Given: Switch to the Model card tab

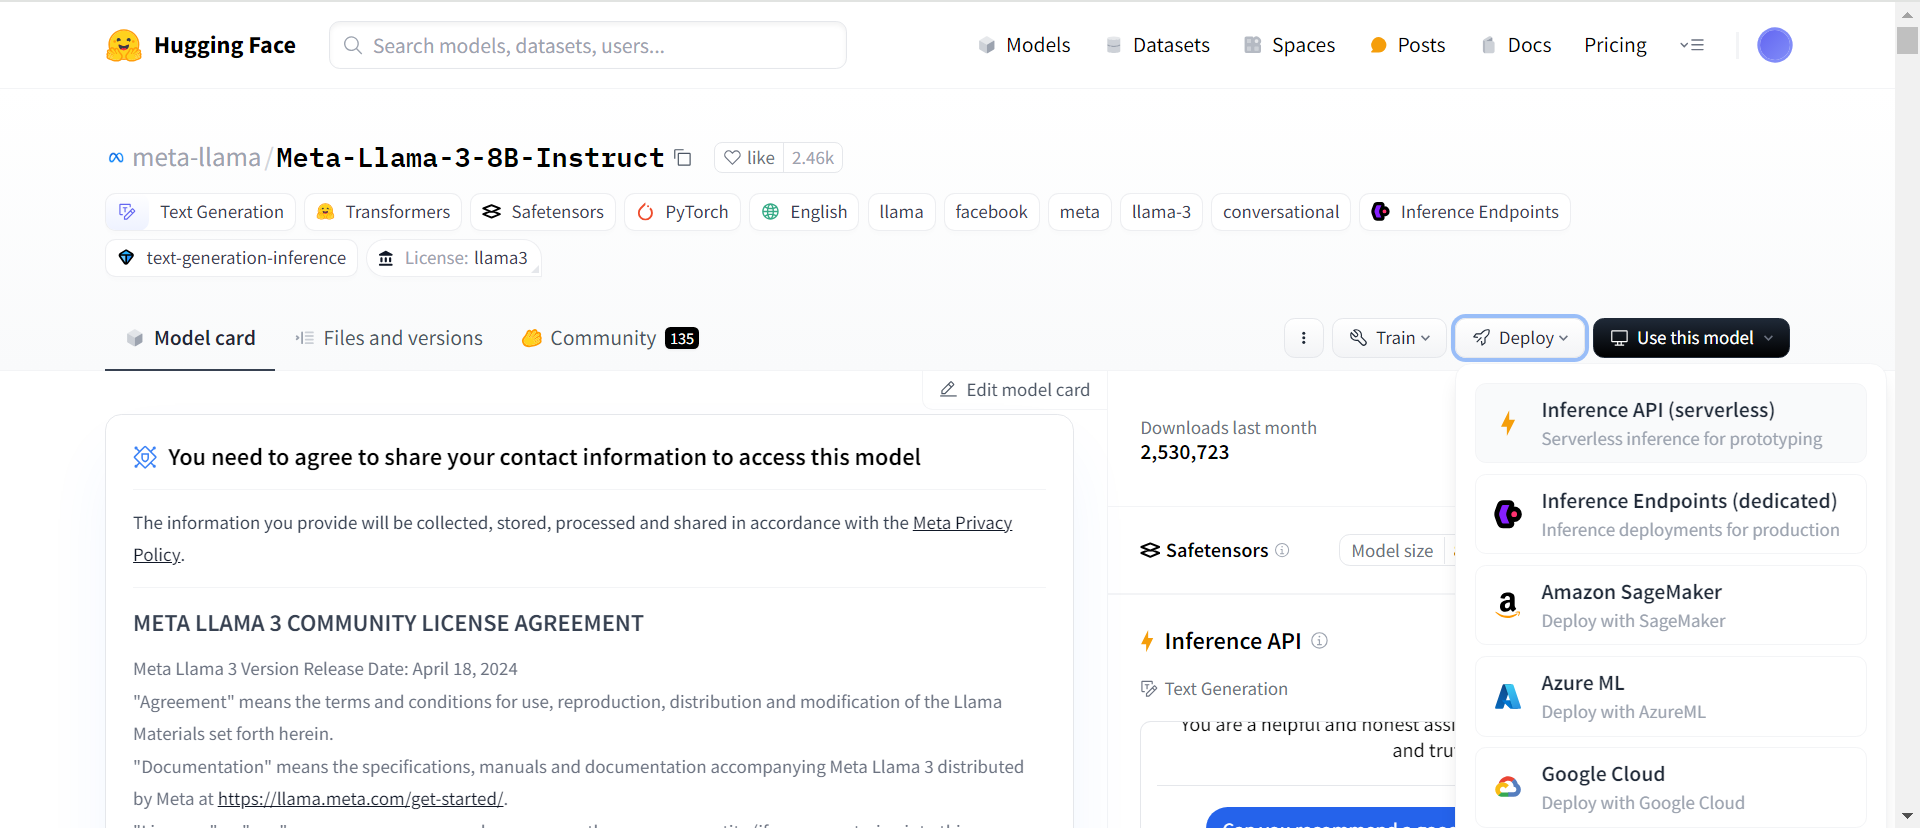Looking at the screenshot, I should 190,338.
